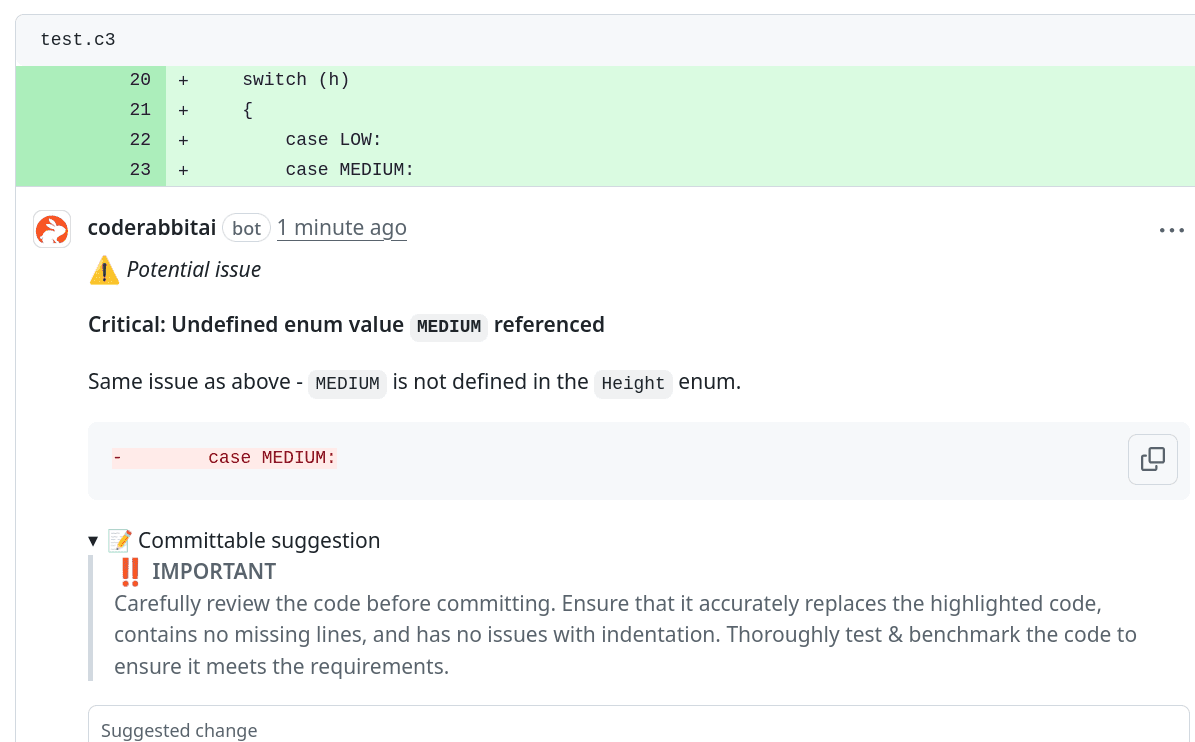Click the Suggested change box header

179,730
